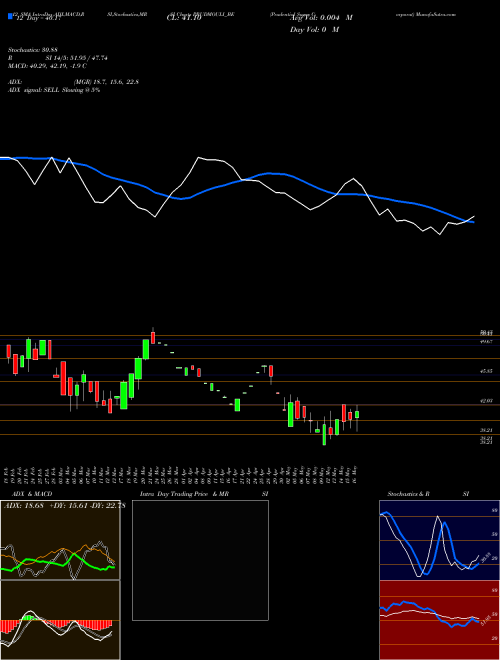The width and height of the screenshot is (500, 660).
Task: Click the Avg Vol: 0.004 M label
Action: [x=321, y=18]
